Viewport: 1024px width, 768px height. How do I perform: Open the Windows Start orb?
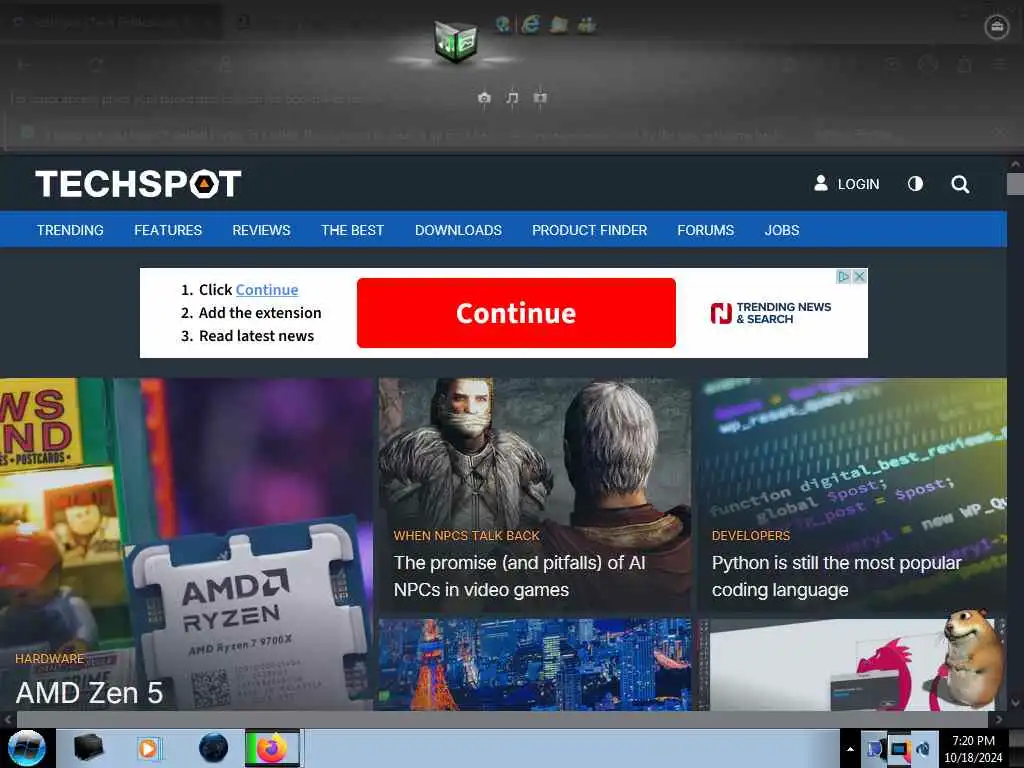coord(27,748)
